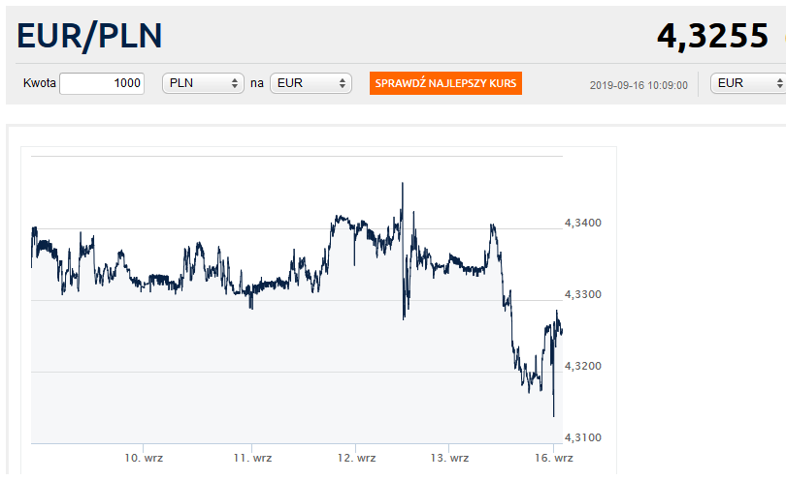Click the 4,3100 bottom axis label
Screen dimensions: 786x480
[583, 438]
